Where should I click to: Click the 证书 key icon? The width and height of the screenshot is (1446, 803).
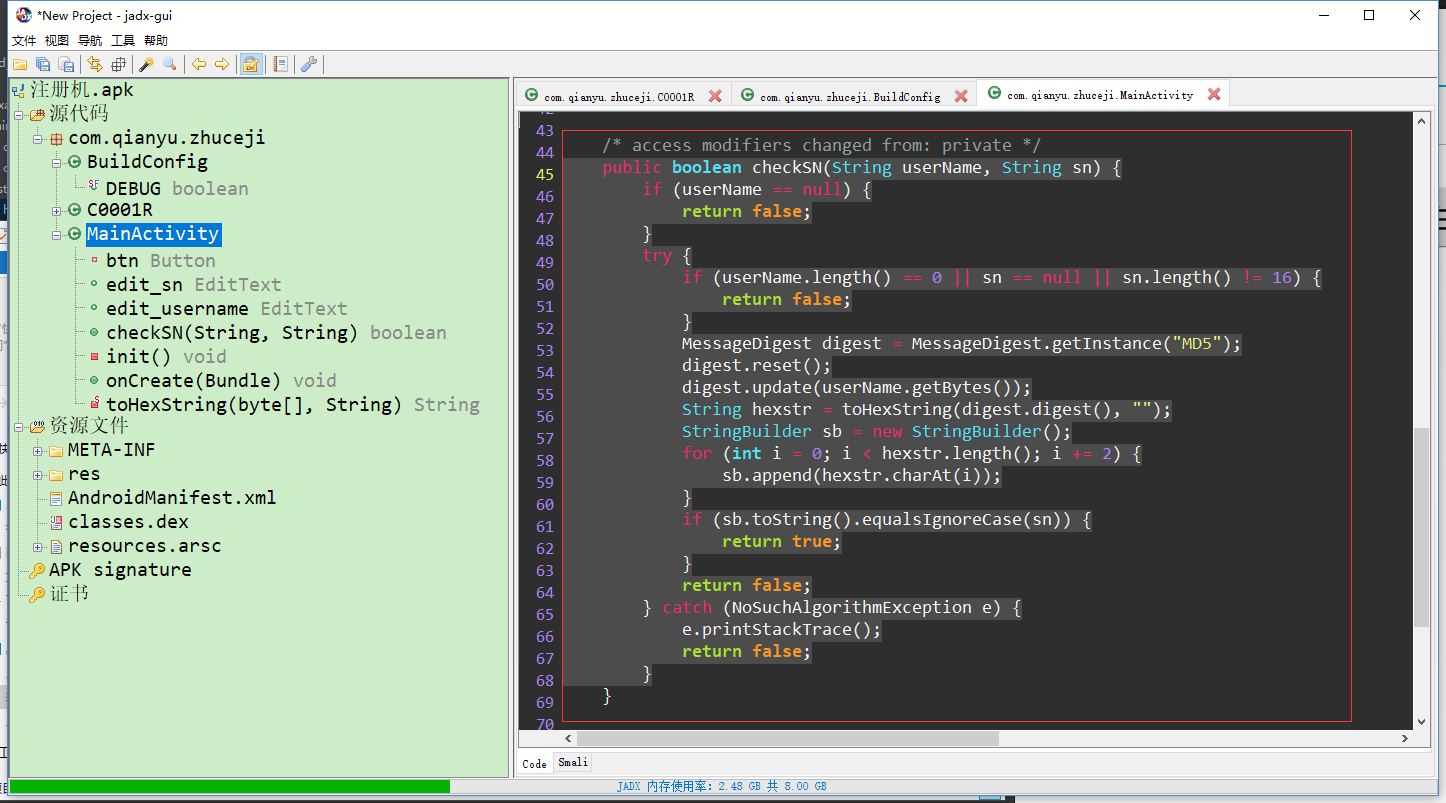click(x=37, y=594)
